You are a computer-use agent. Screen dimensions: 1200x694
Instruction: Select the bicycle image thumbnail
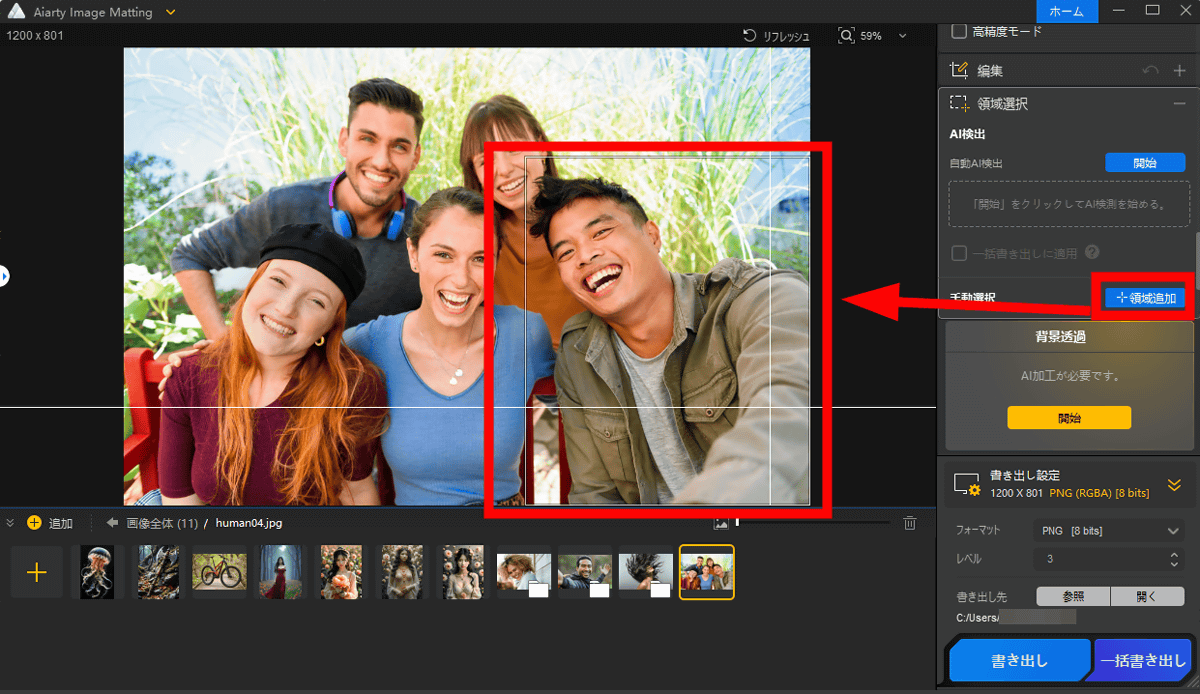[x=219, y=572]
